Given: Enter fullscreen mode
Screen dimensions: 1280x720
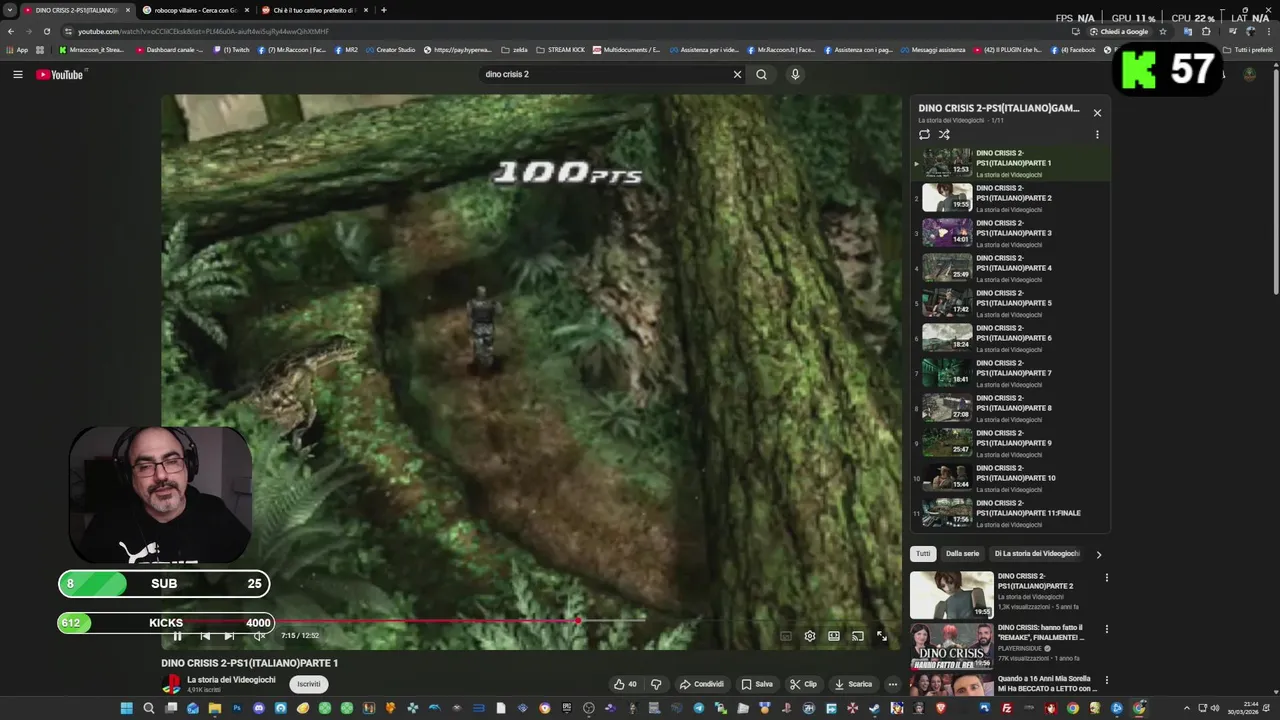Looking at the screenshot, I should 882,636.
